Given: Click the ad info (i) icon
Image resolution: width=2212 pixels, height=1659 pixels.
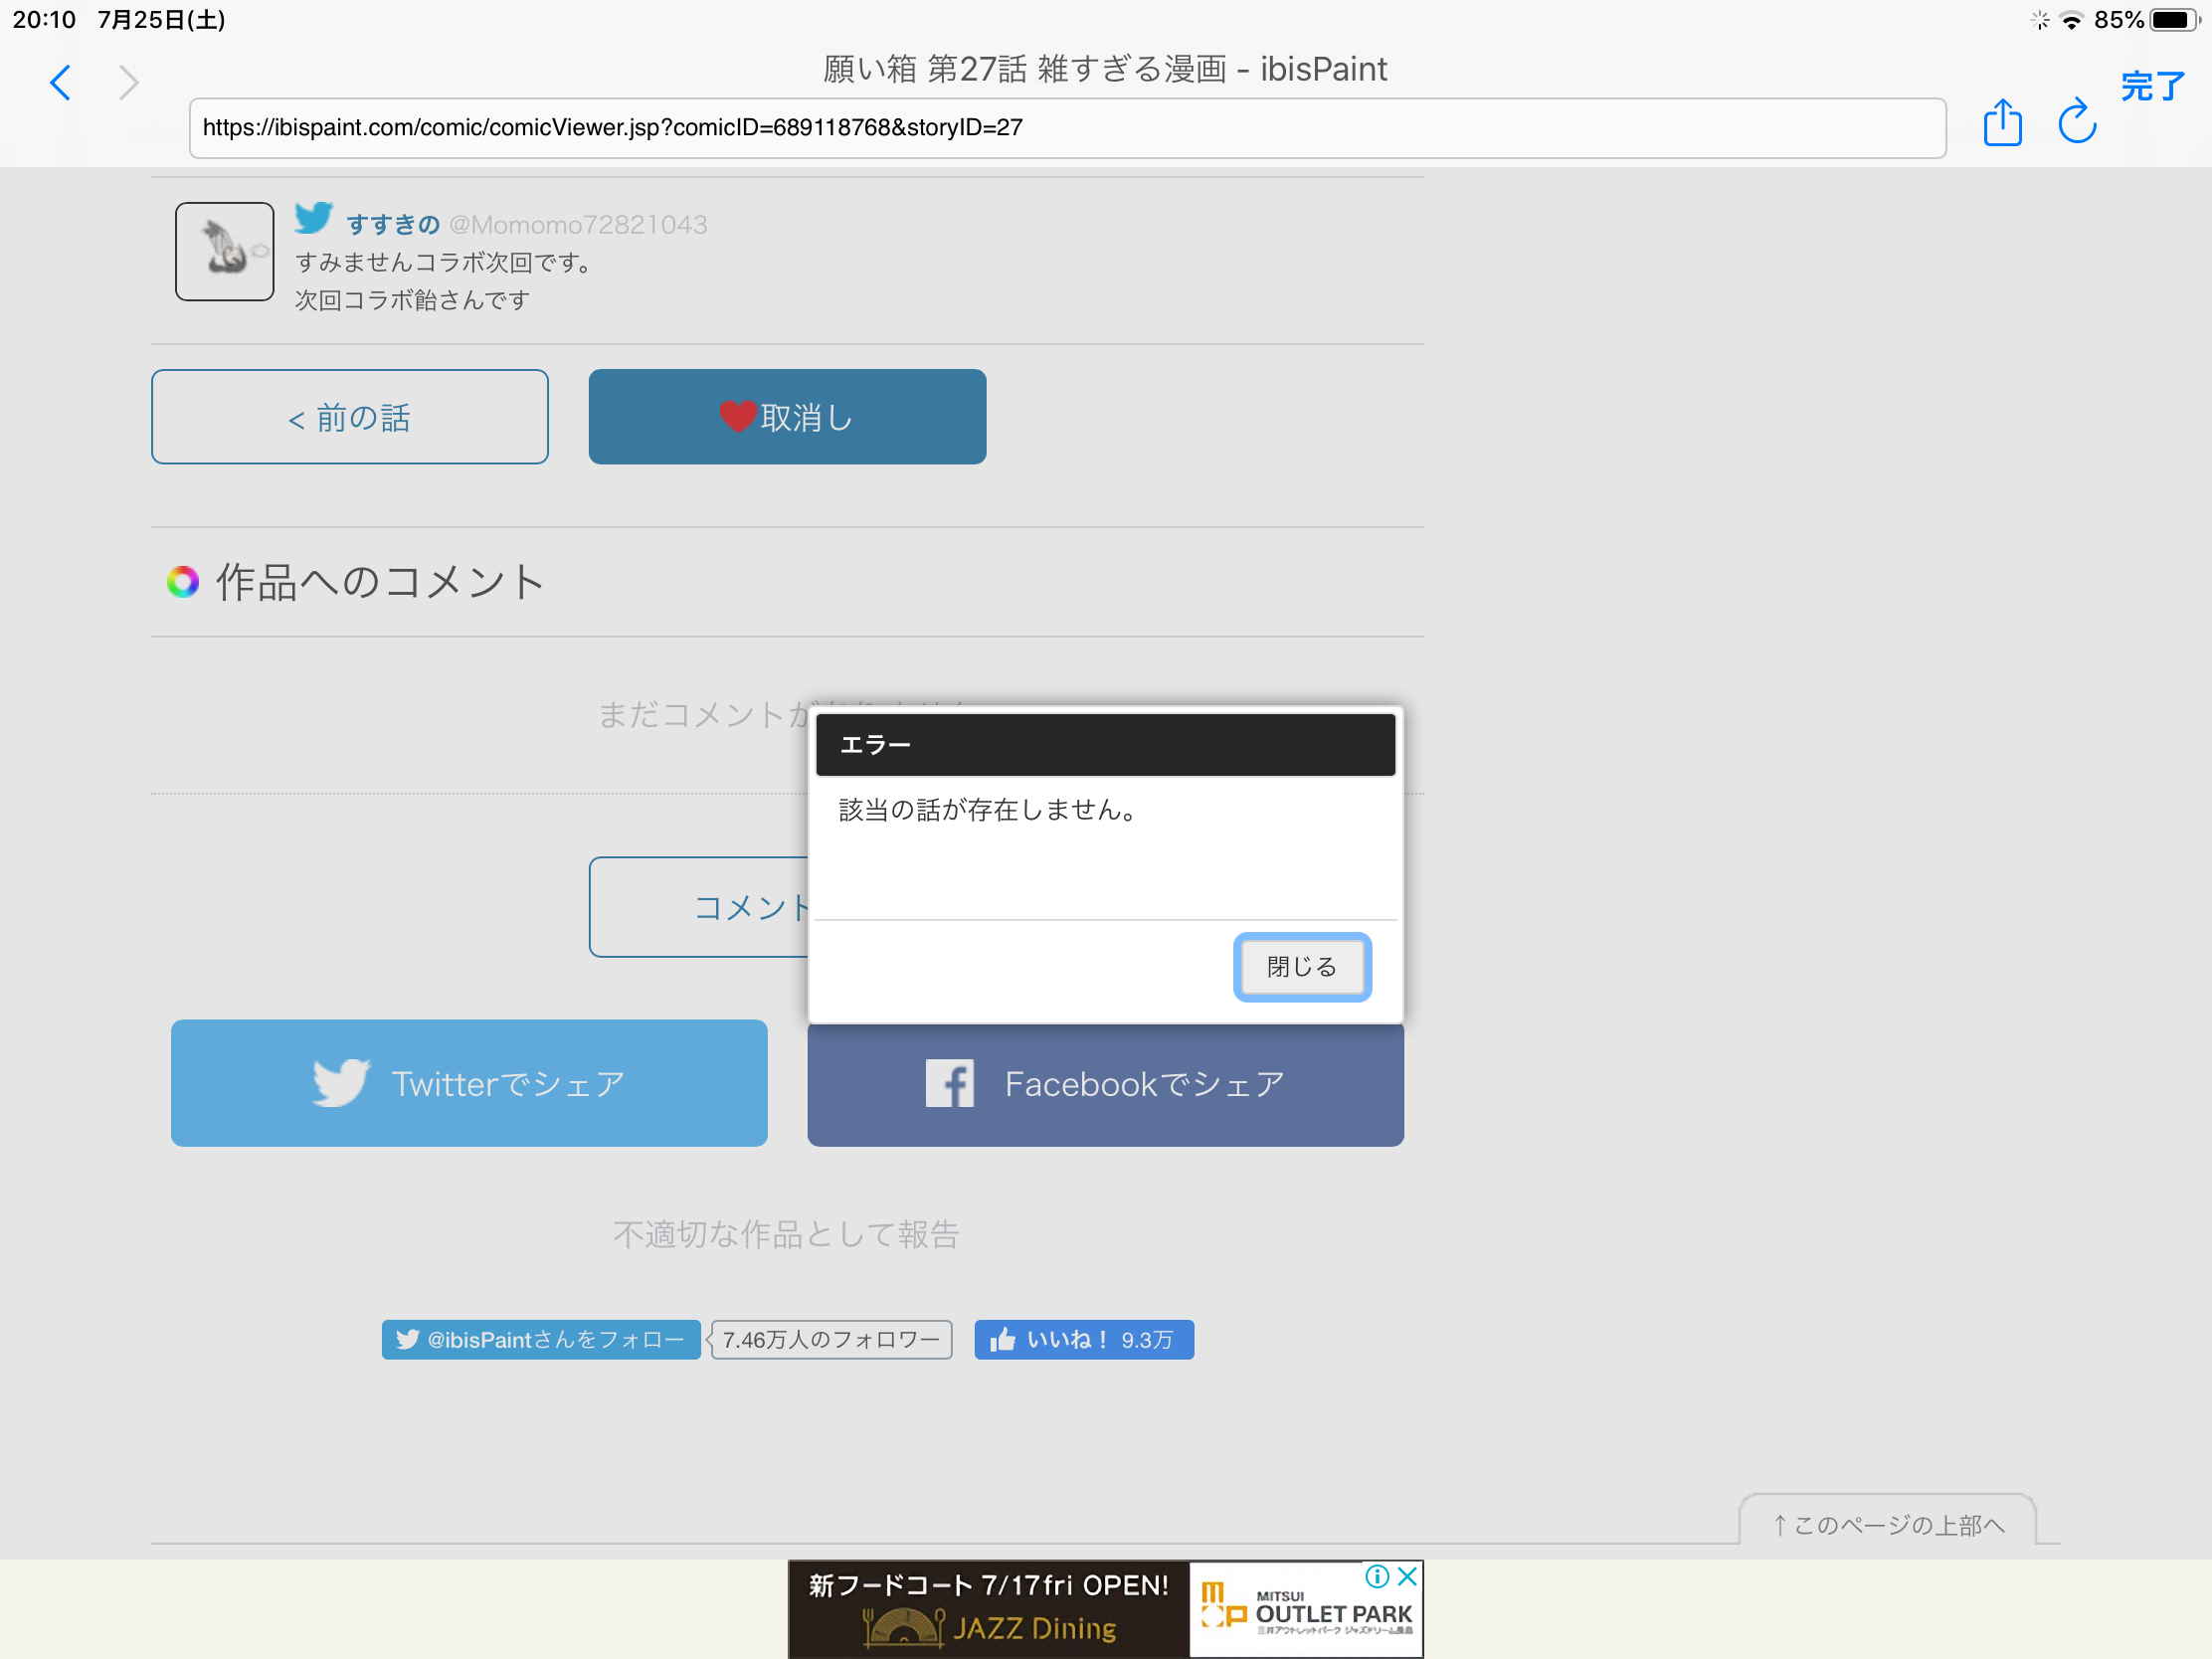Looking at the screenshot, I should click(x=1377, y=1577).
